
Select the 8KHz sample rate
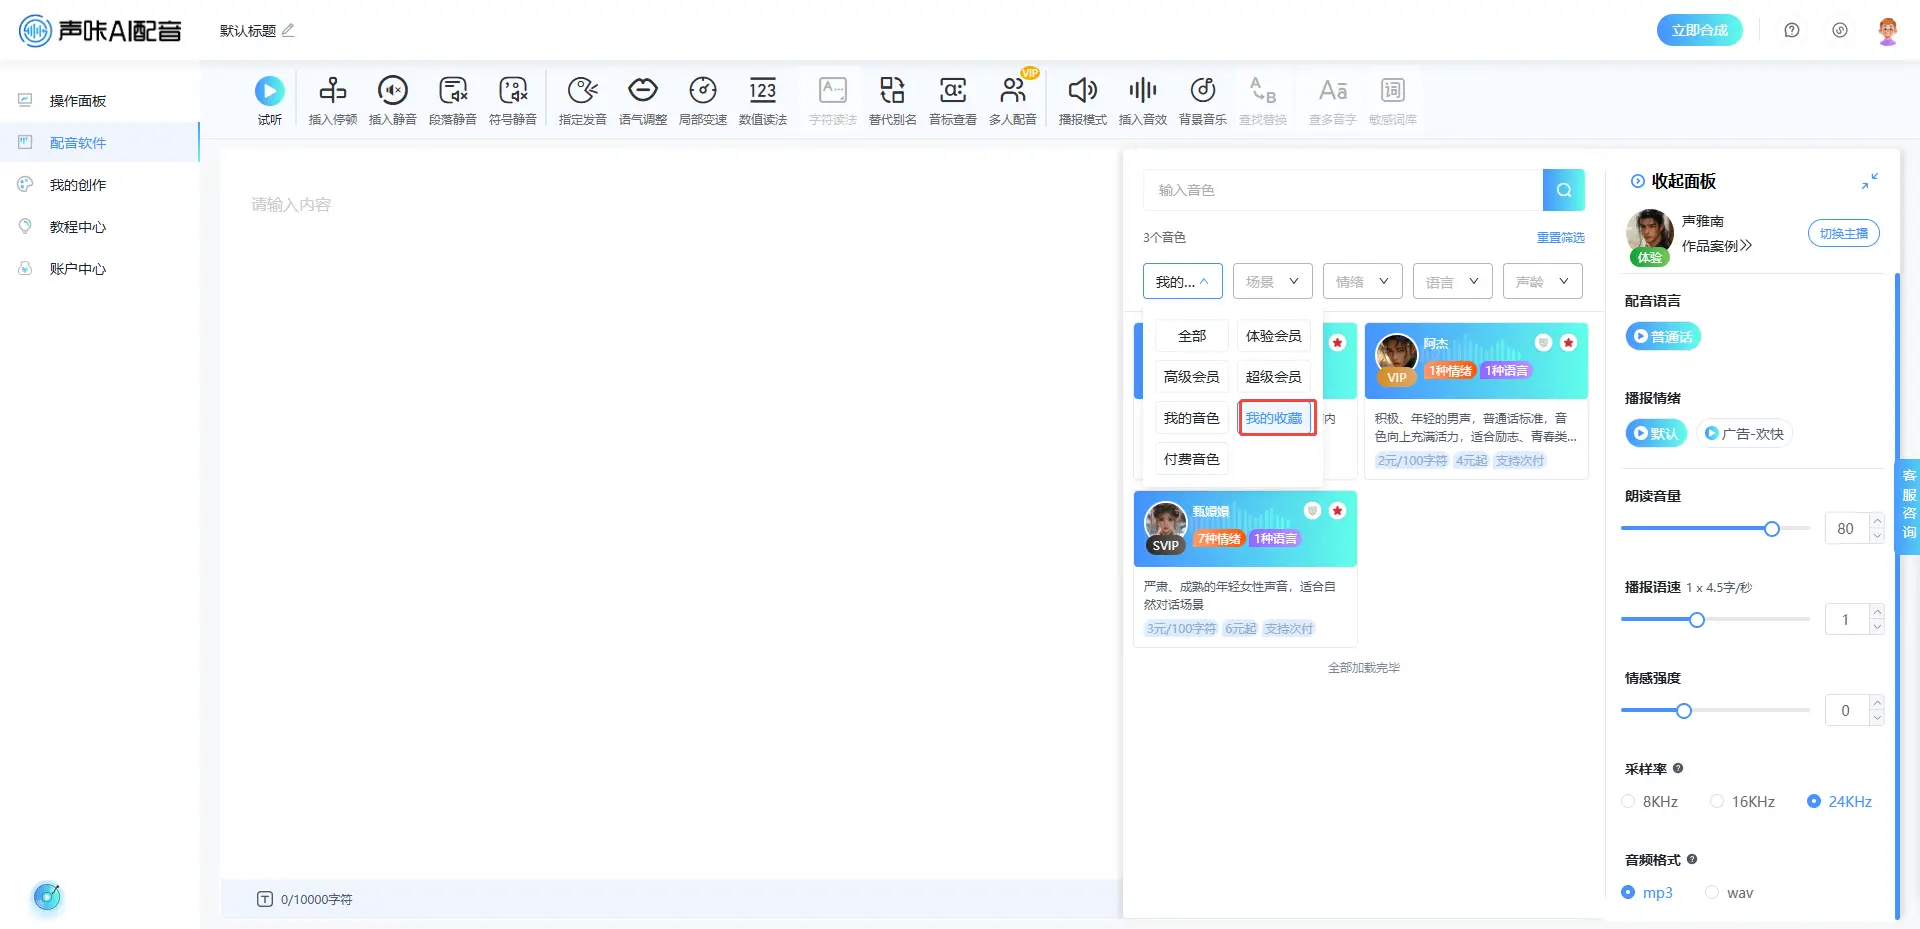(x=1628, y=802)
